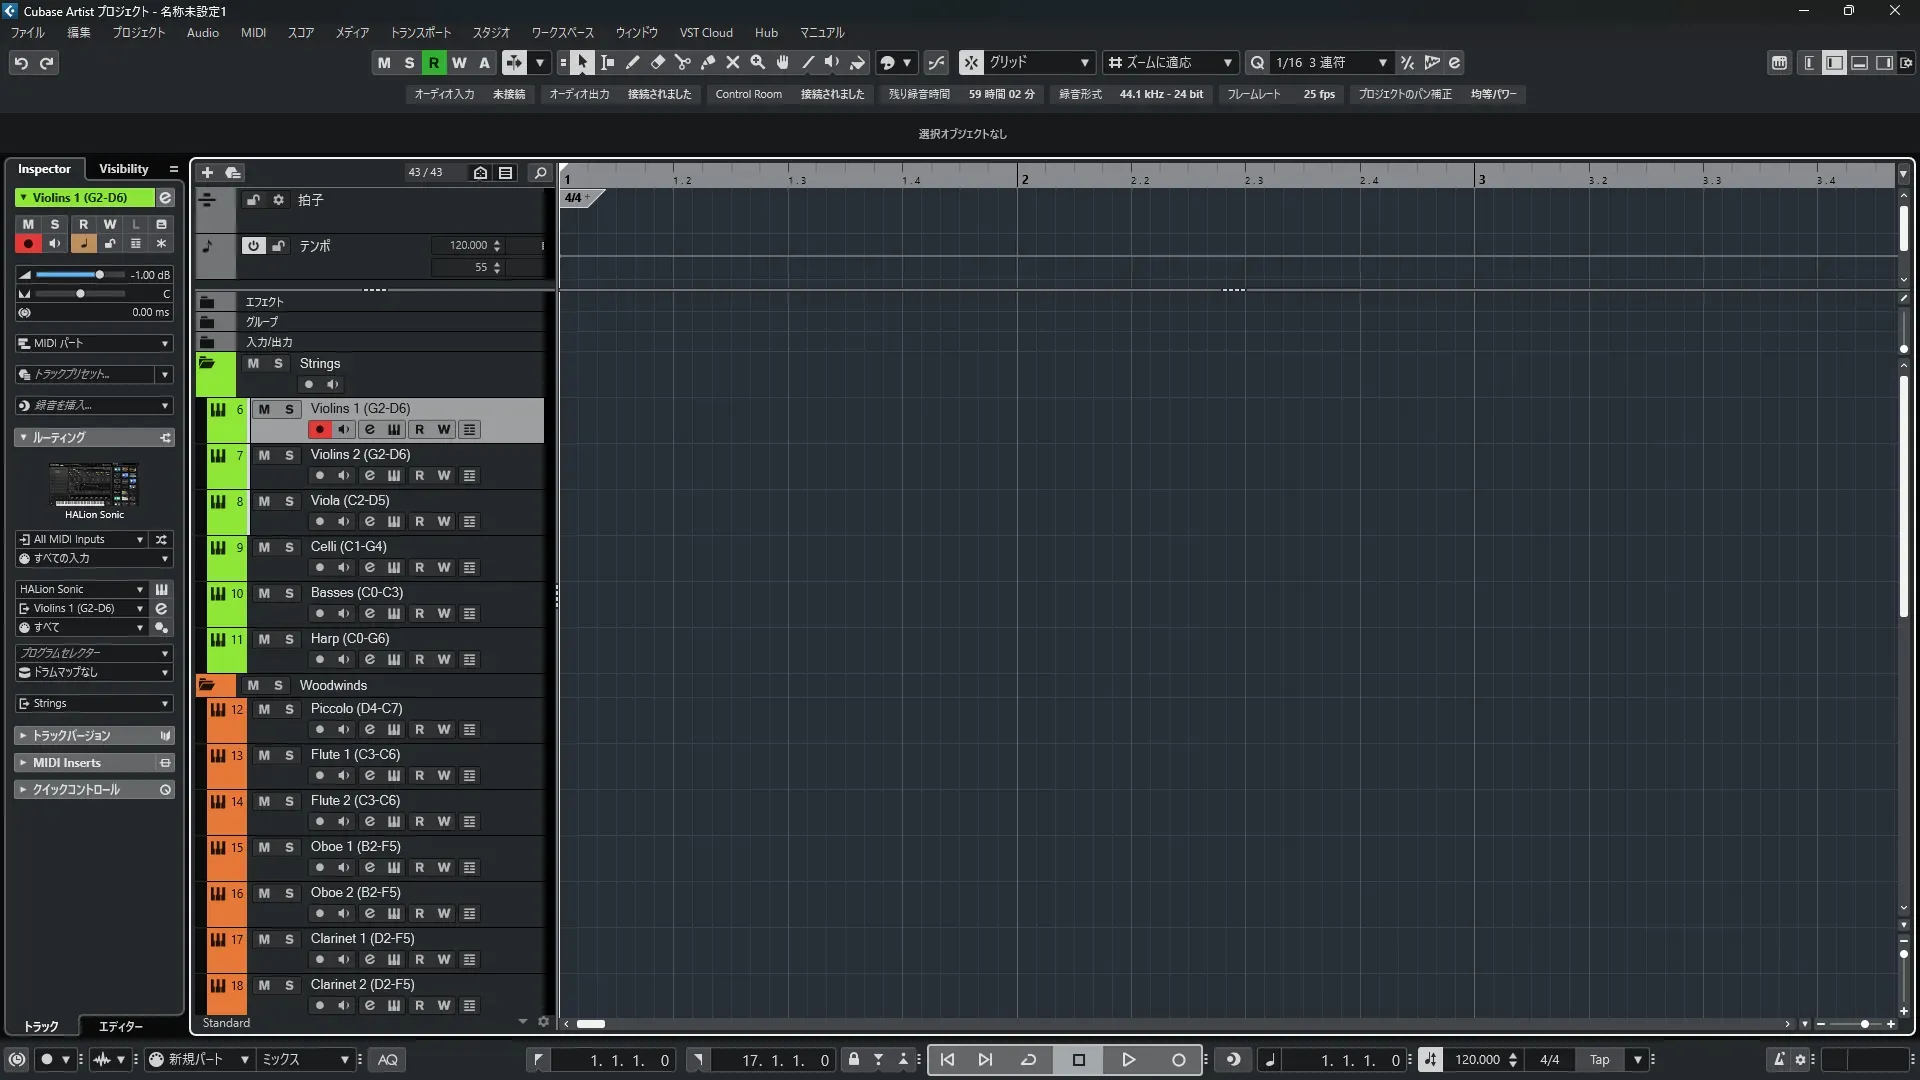
Task: Open the グリッド snap type dropdown
Action: [x=1083, y=63]
